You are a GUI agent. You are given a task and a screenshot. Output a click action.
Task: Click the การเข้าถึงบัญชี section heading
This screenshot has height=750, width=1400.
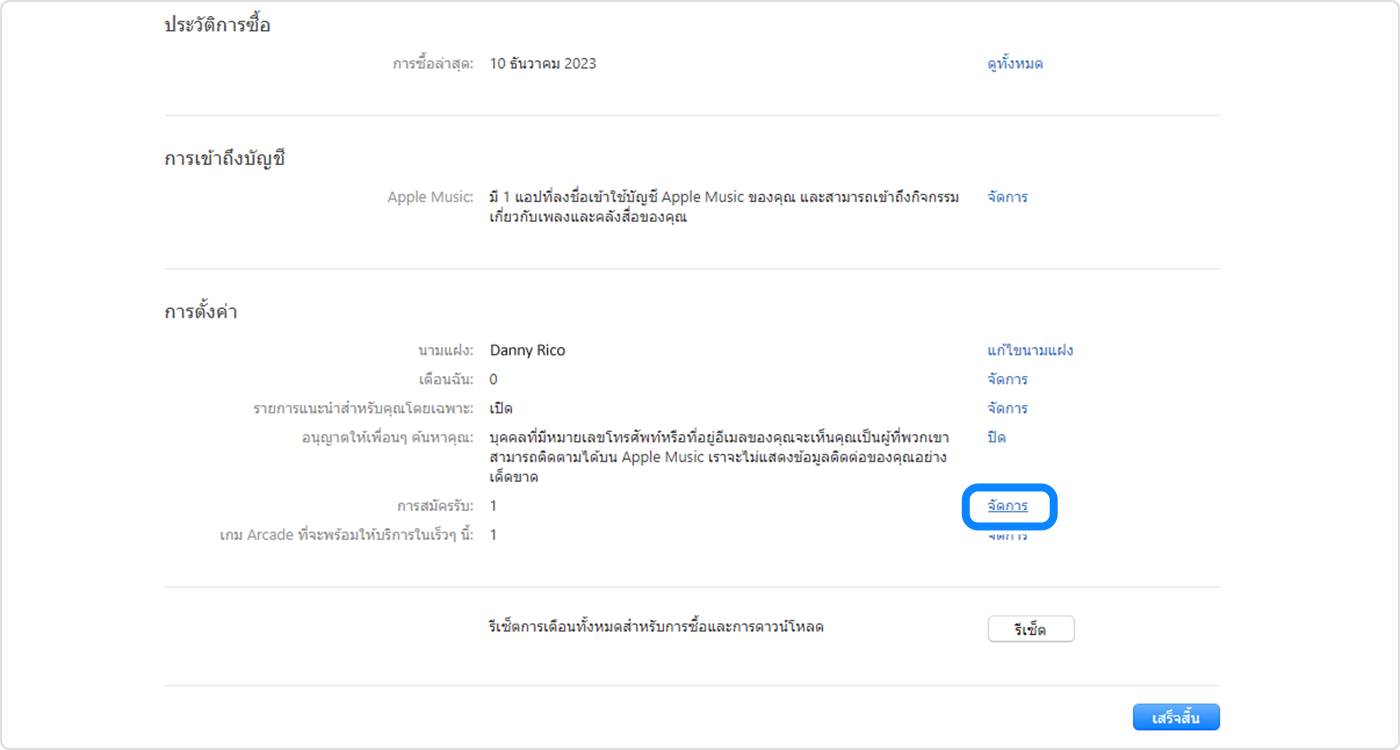[x=225, y=158]
